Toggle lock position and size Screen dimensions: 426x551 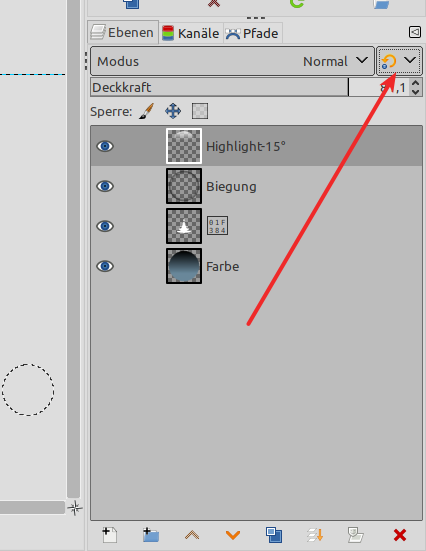tap(173, 111)
